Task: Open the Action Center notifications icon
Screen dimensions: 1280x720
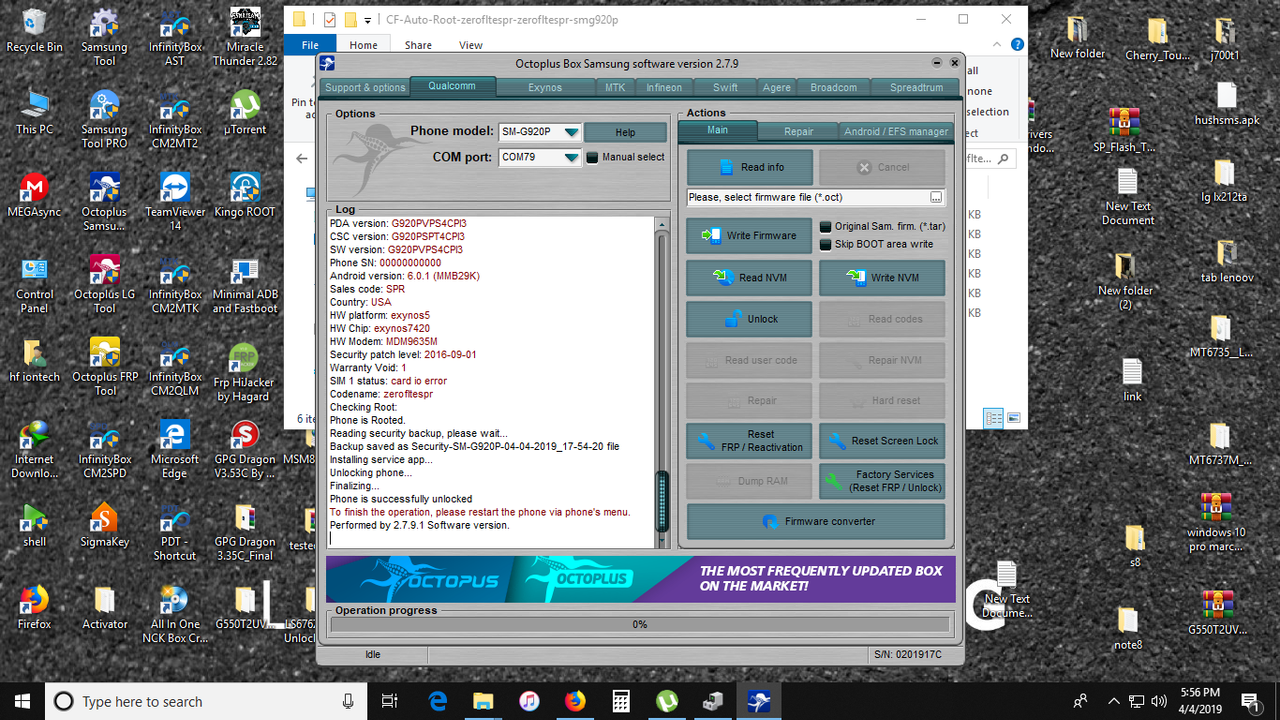Action: (x=1249, y=701)
